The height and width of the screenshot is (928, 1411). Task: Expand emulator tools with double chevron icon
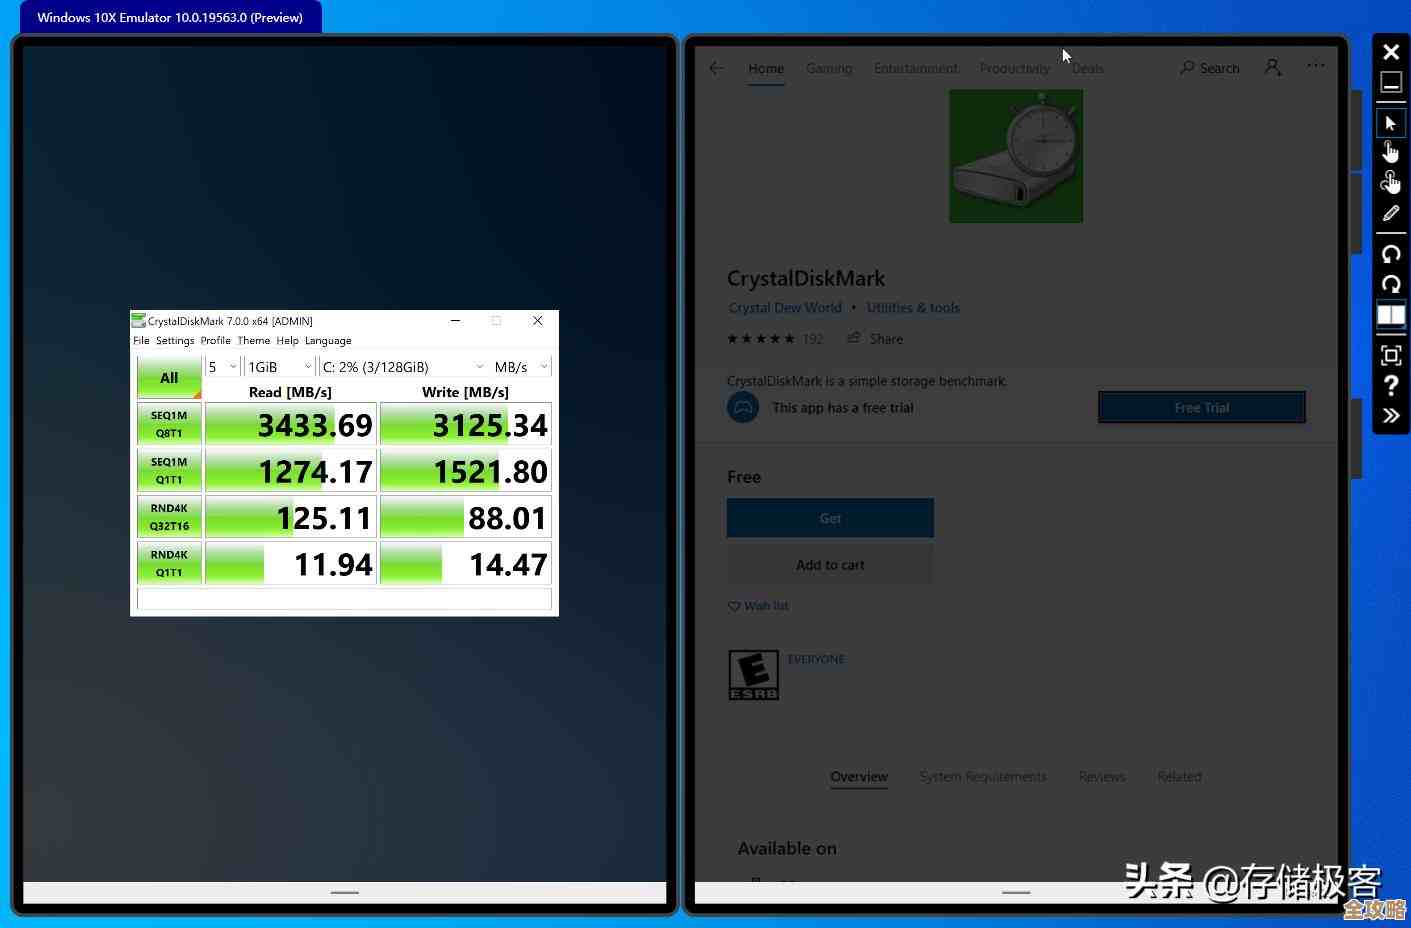[1390, 416]
